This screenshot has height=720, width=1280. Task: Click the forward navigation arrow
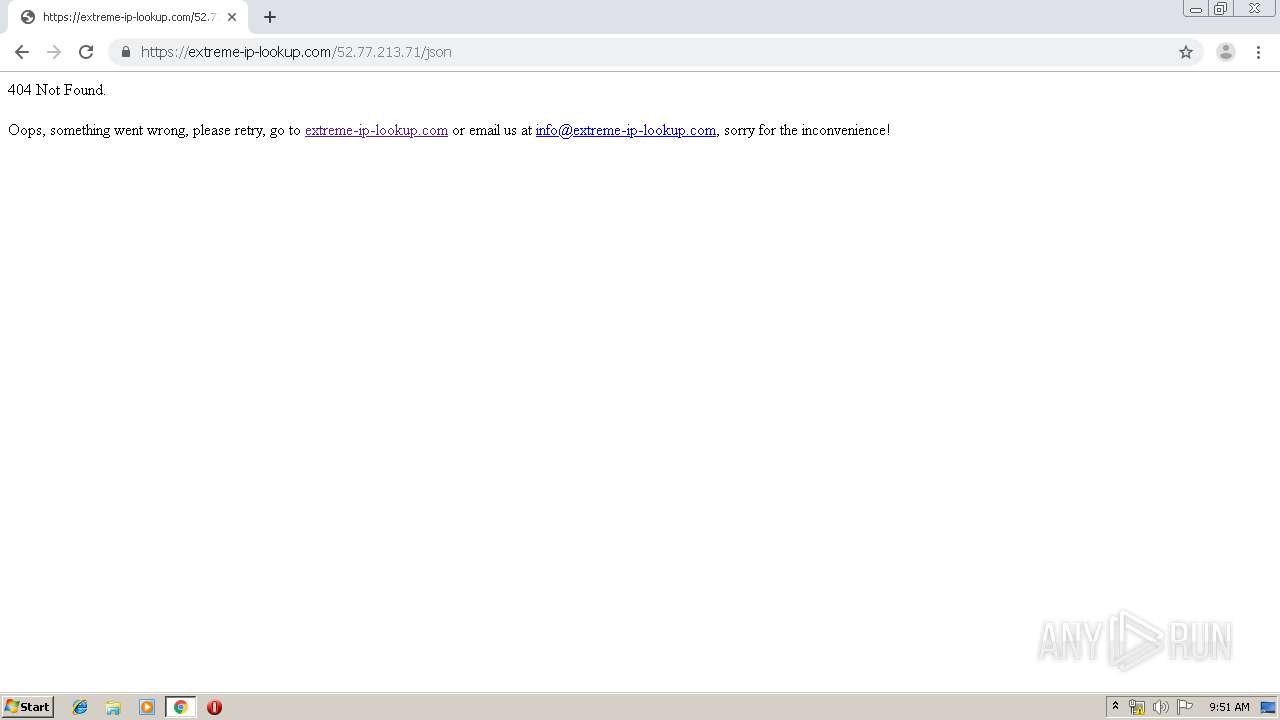click(54, 52)
